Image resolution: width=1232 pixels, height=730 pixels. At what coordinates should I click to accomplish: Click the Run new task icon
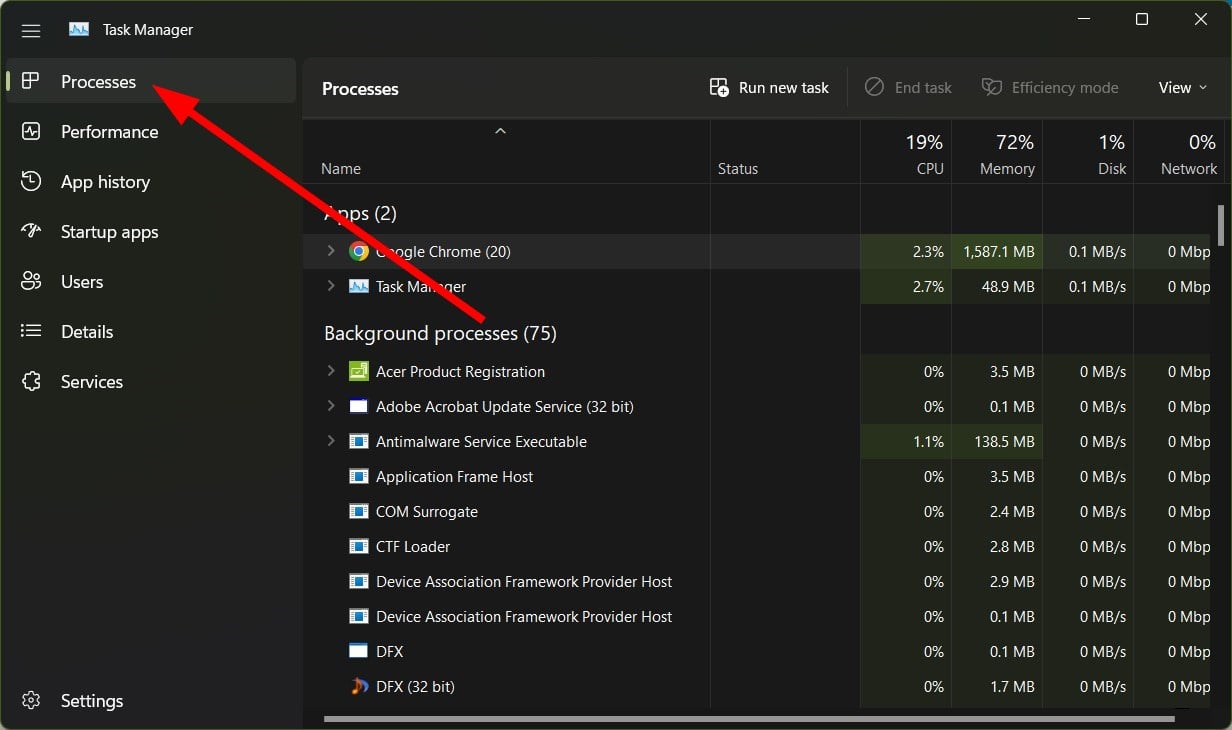coord(719,87)
